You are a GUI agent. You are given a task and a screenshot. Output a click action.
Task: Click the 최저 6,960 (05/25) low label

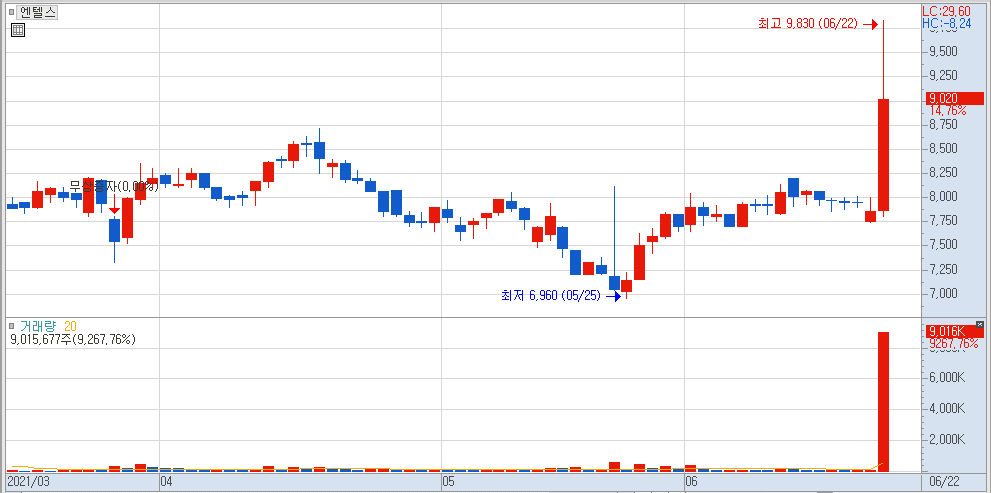550,295
